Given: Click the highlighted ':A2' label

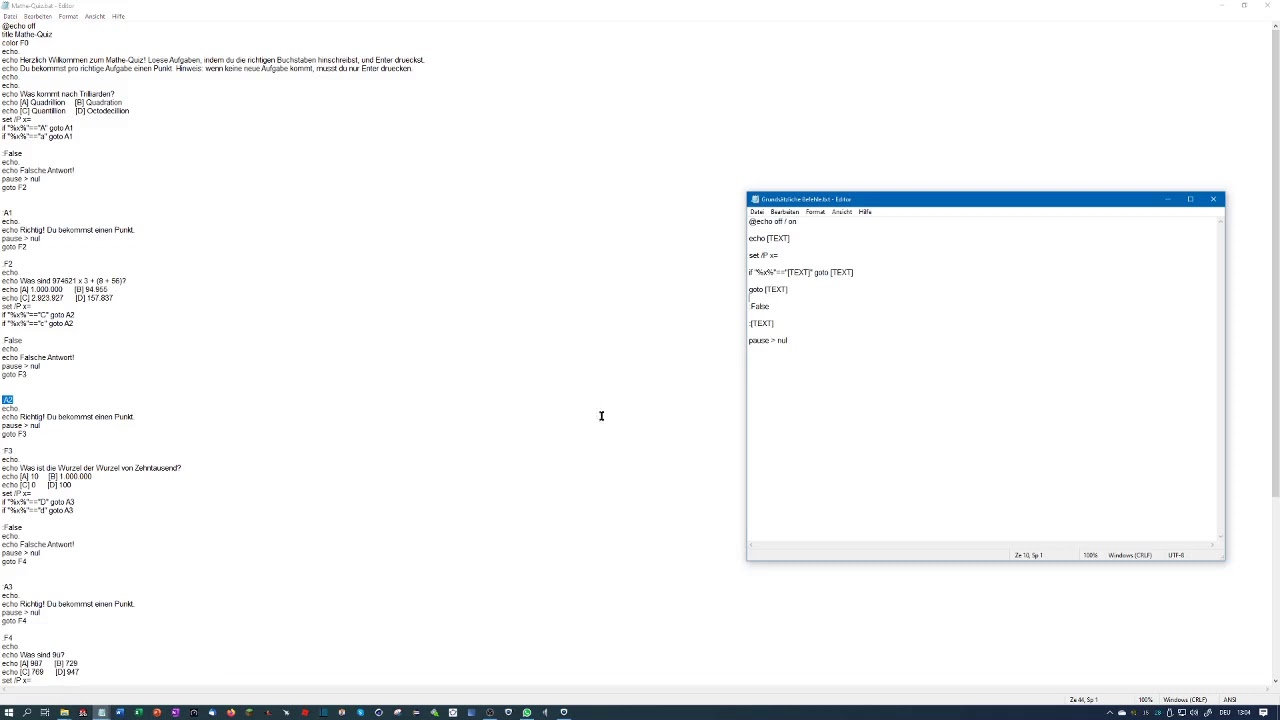Looking at the screenshot, I should pyautogui.click(x=7, y=400).
